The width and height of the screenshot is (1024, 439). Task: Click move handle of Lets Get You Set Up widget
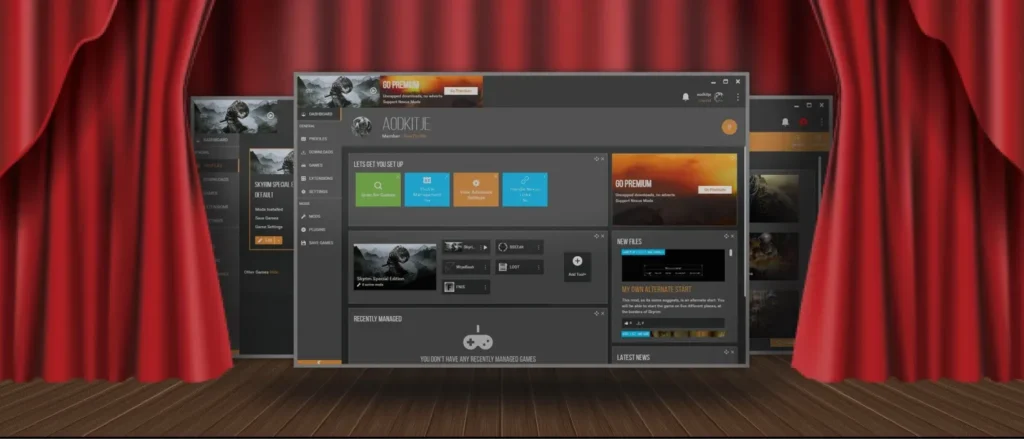(596, 159)
